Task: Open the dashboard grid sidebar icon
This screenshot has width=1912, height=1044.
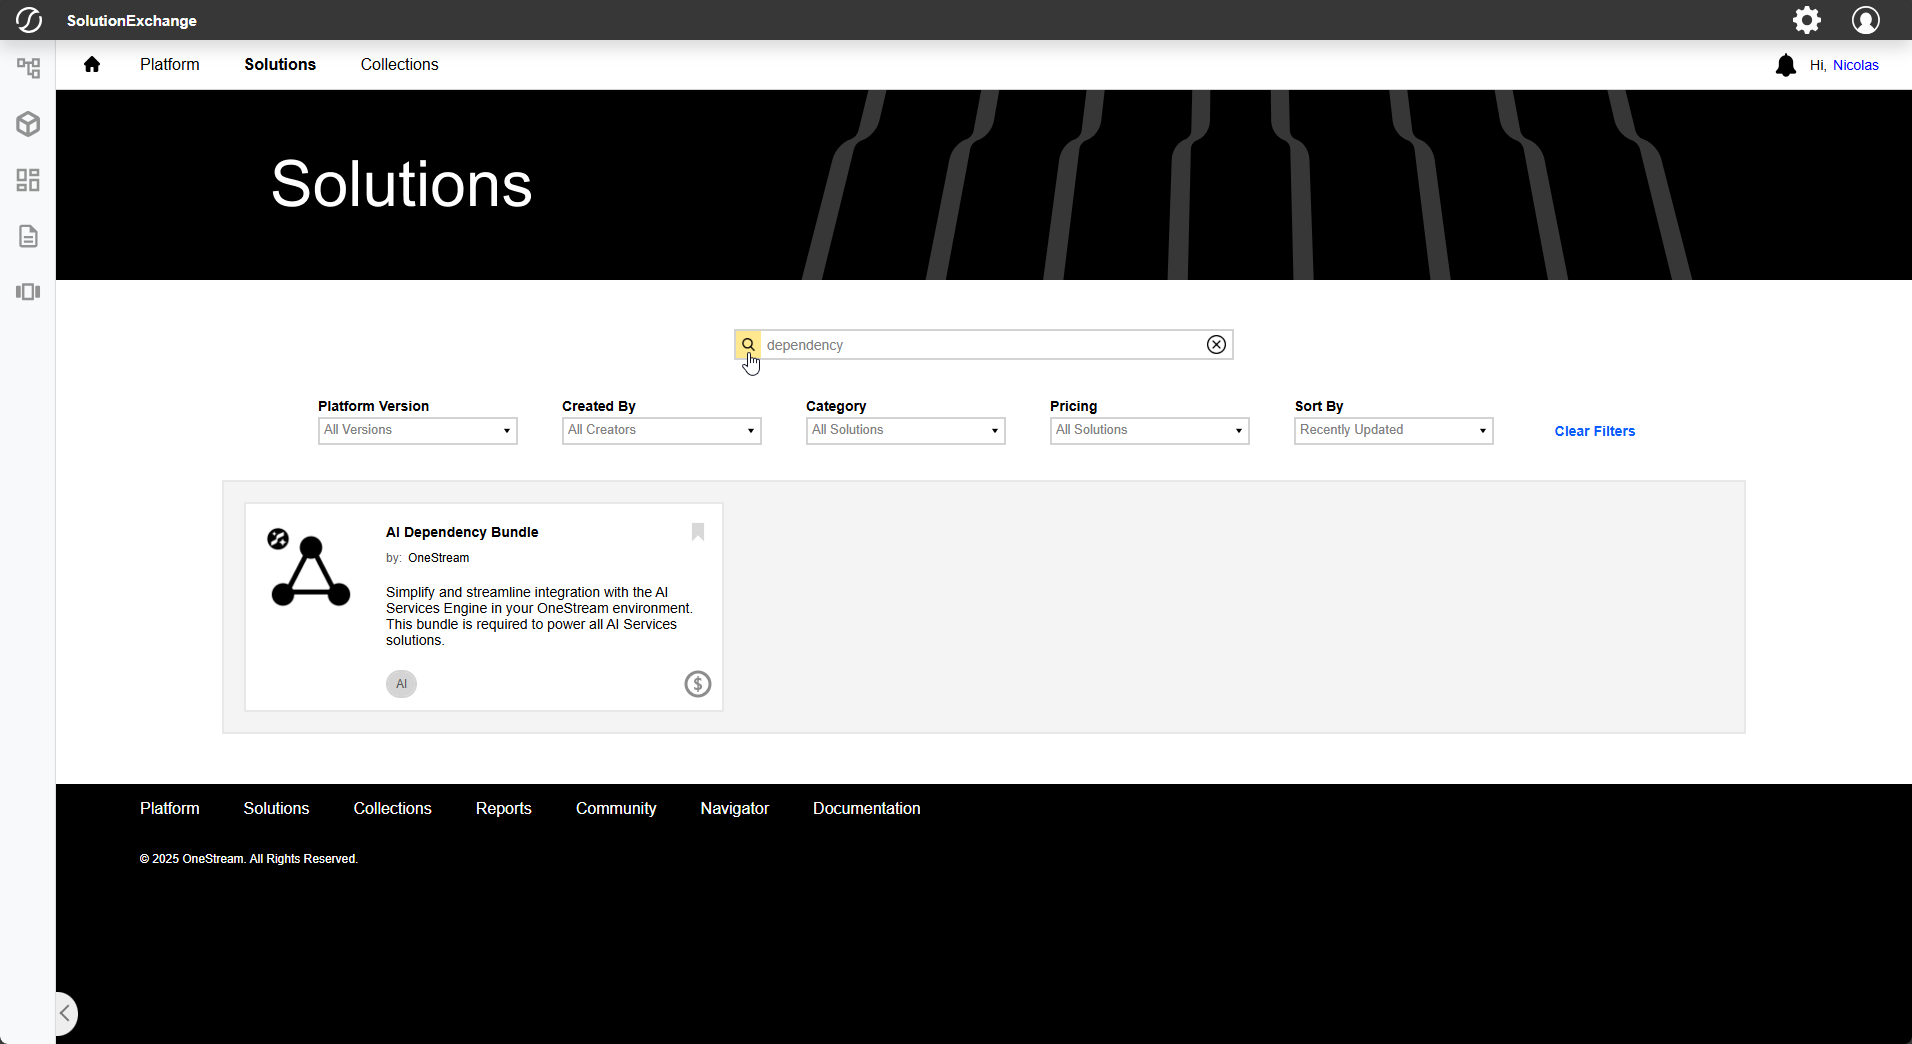Action: pos(28,180)
